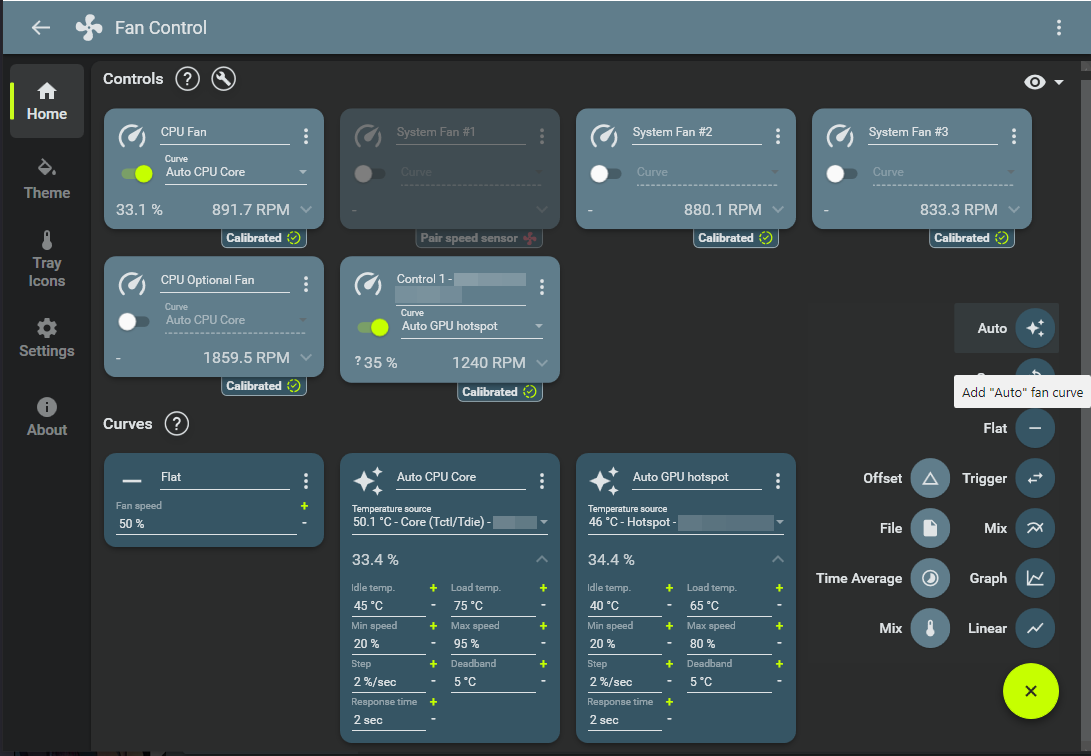The height and width of the screenshot is (756, 1091).
Task: Click the wrench icon next to Controls
Action: (x=223, y=79)
